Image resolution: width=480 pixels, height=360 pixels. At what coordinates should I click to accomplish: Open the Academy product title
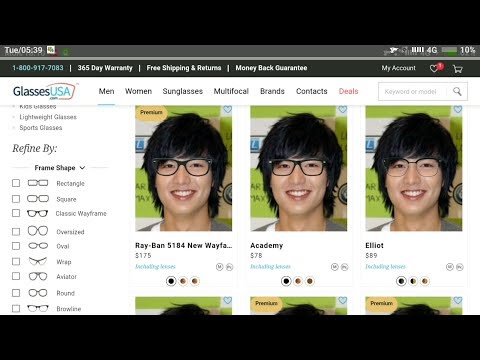pyautogui.click(x=267, y=246)
